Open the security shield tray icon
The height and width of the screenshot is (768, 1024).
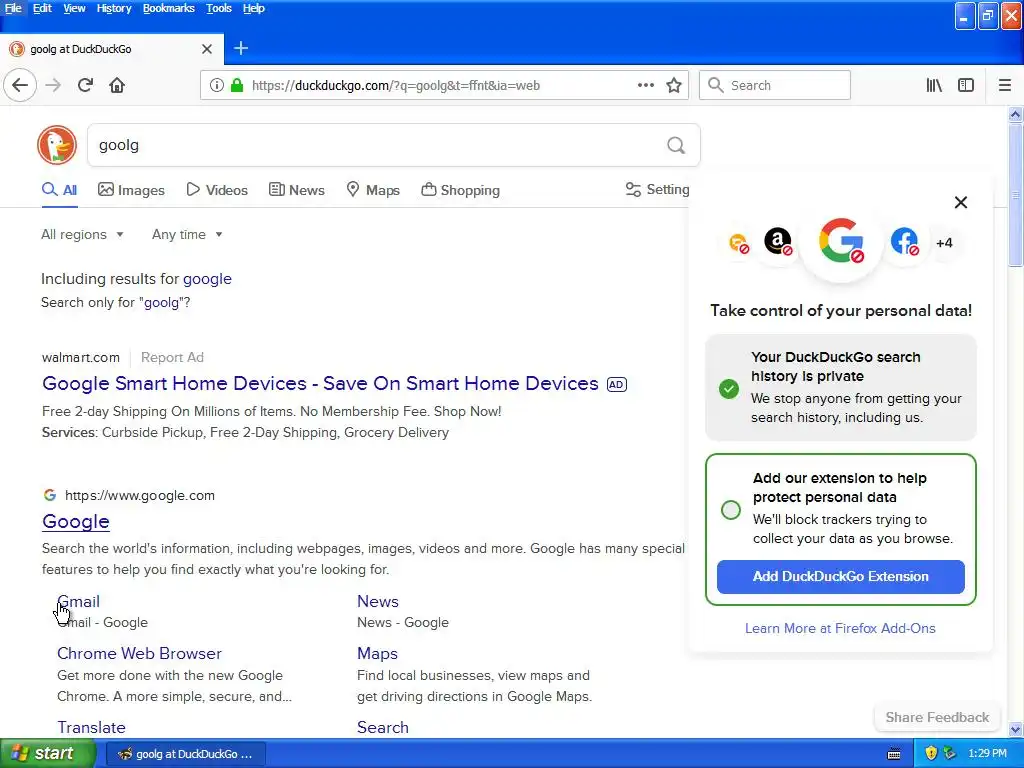point(931,753)
